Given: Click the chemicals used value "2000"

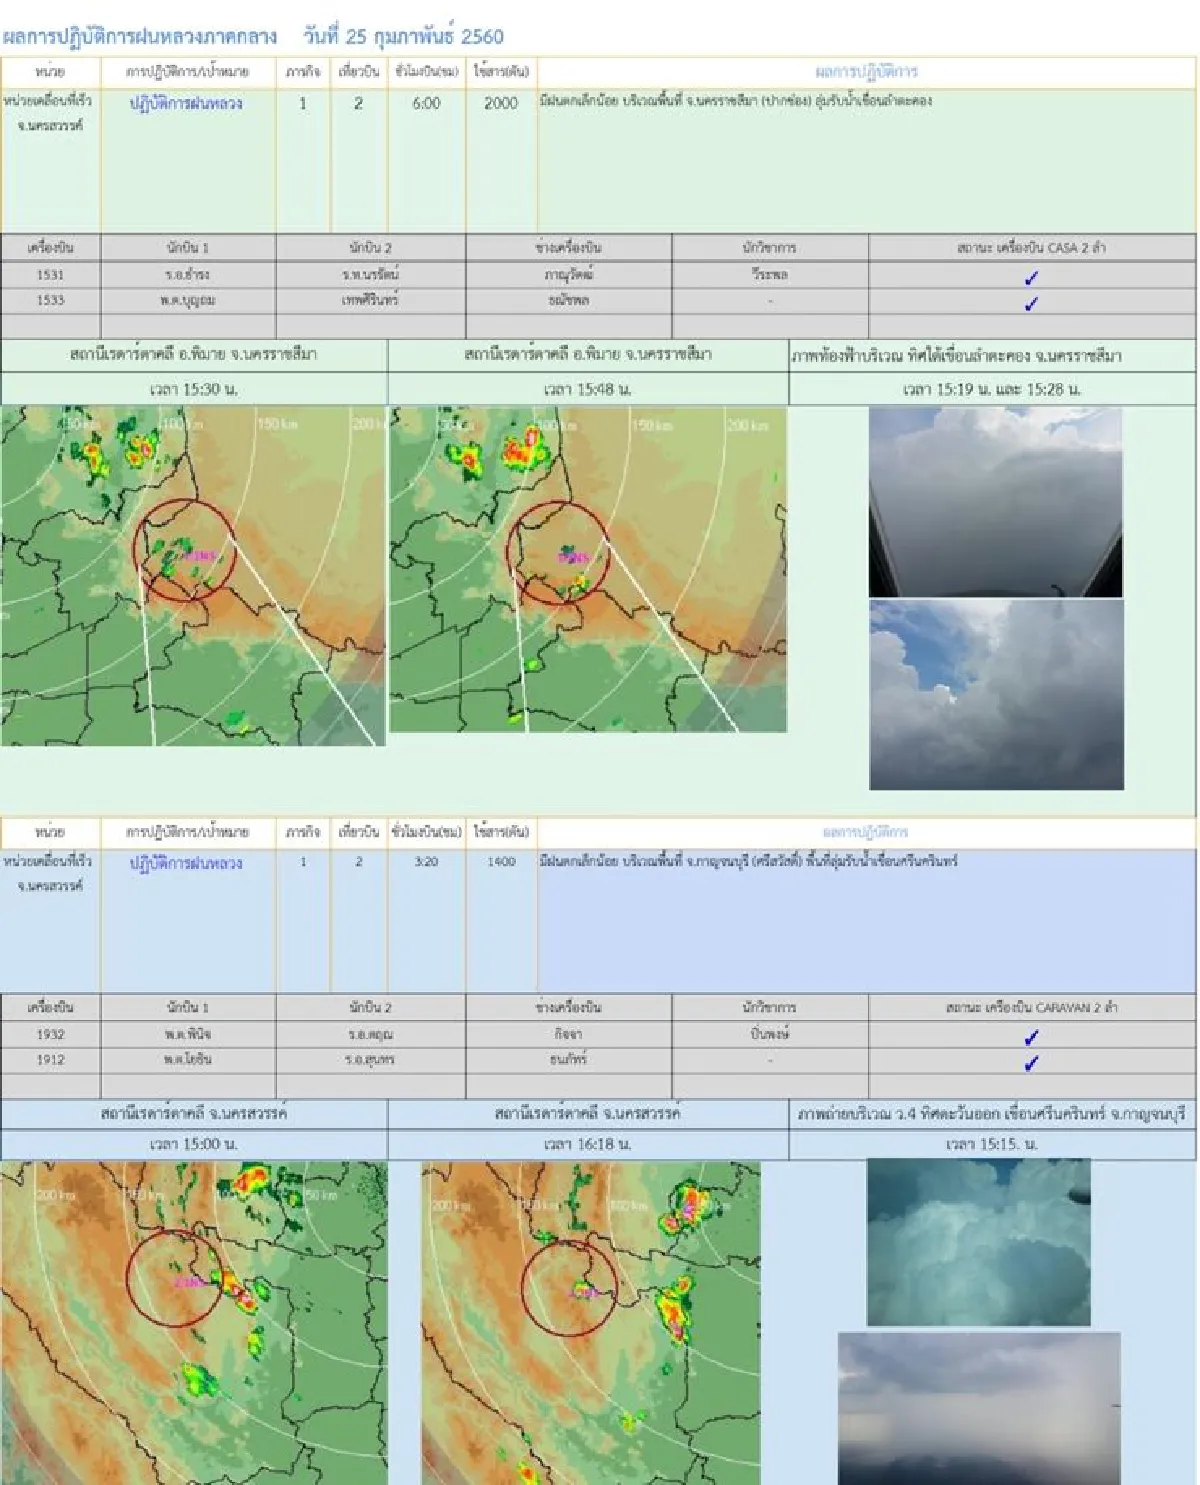Looking at the screenshot, I should (501, 103).
